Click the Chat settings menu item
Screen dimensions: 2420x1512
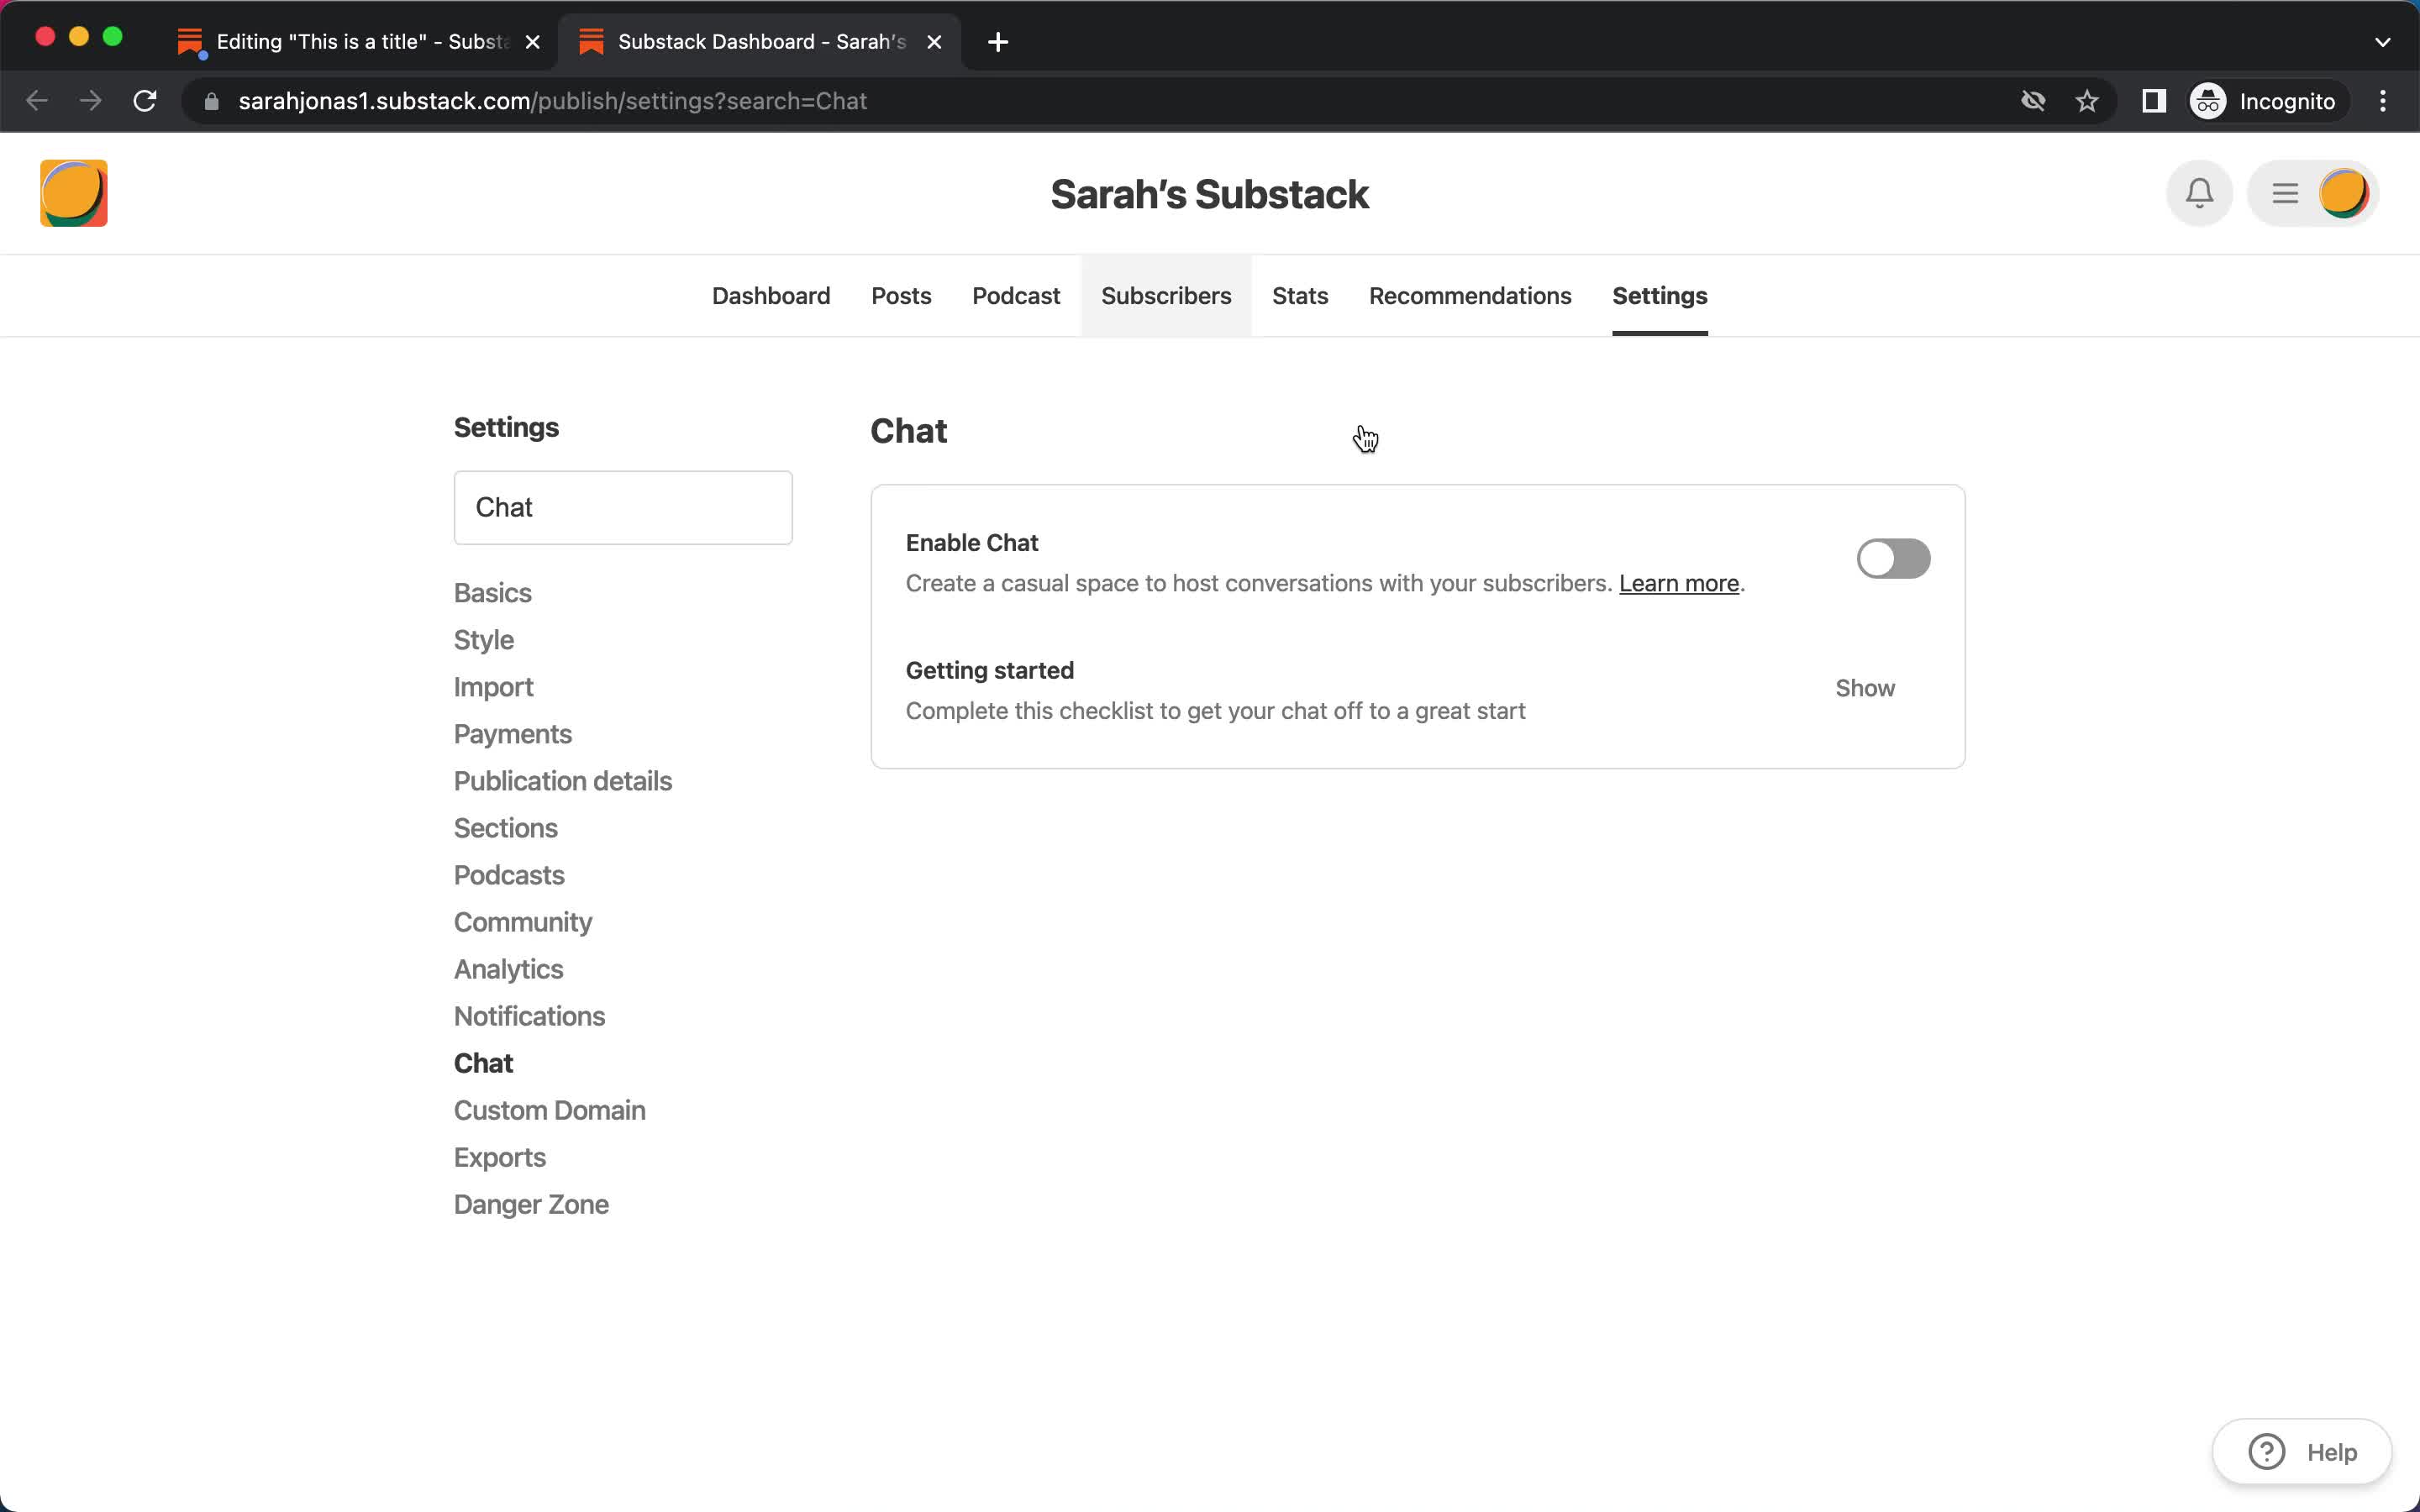(x=482, y=1063)
